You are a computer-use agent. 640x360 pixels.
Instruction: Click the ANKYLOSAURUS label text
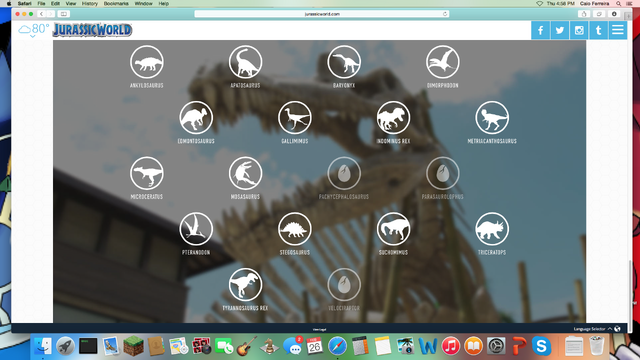[147, 86]
